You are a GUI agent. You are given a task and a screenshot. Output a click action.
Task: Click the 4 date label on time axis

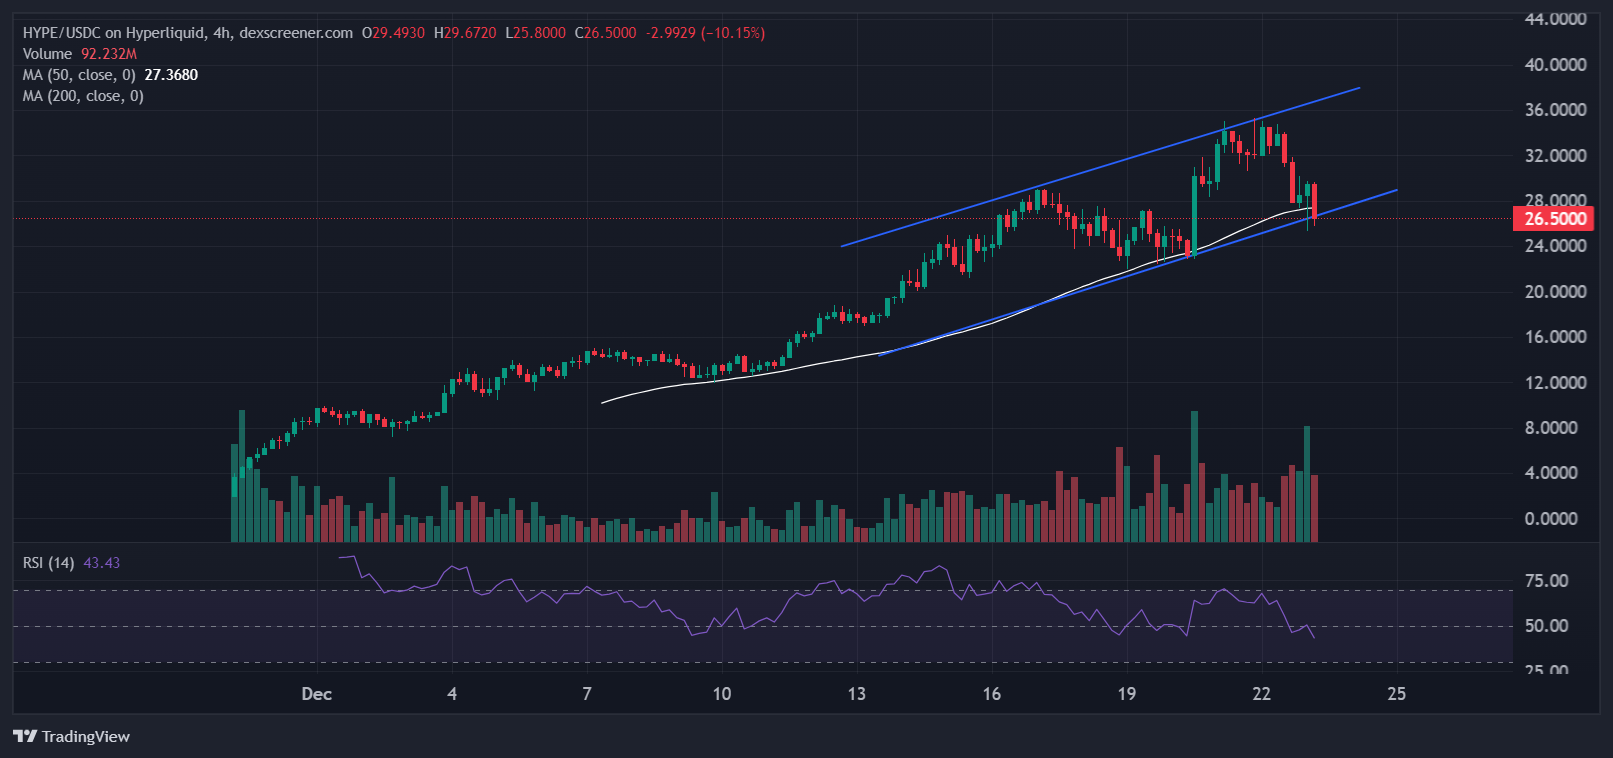pos(452,694)
